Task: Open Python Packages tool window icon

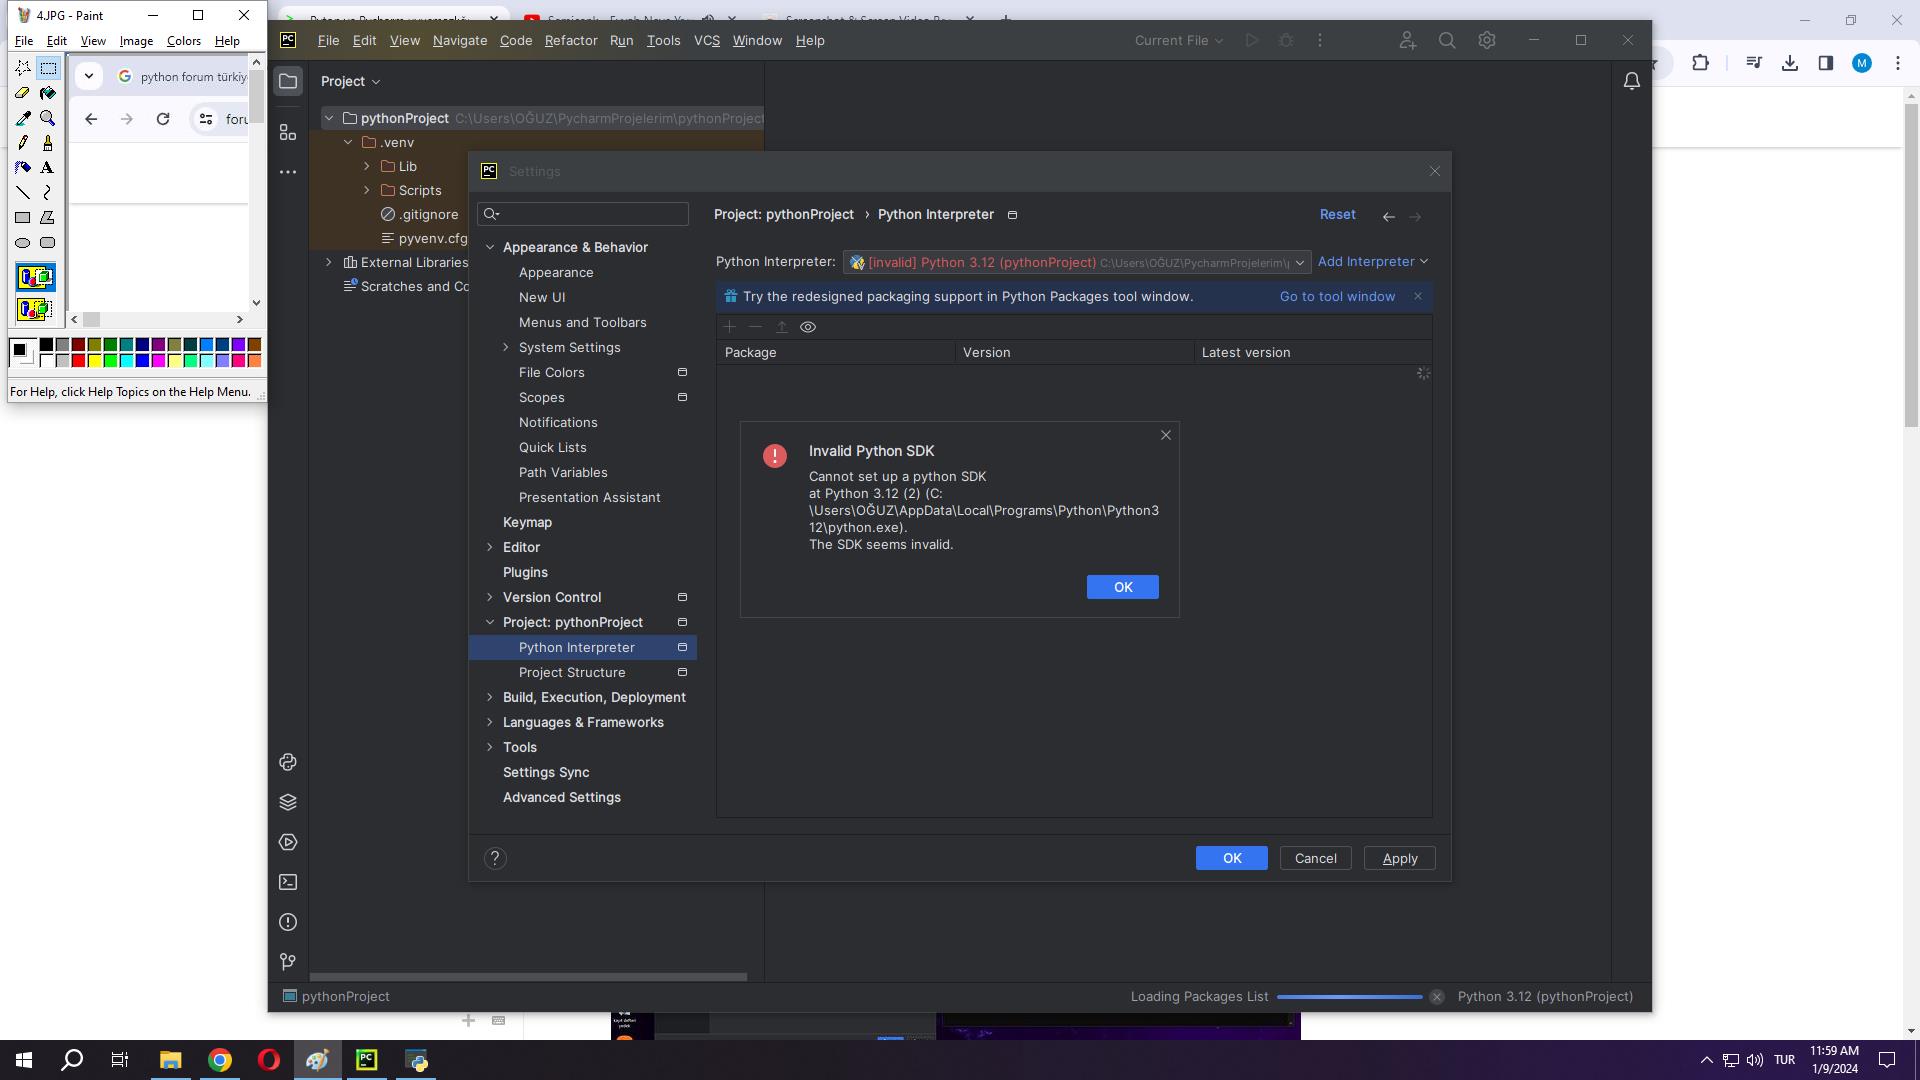Action: (288, 762)
